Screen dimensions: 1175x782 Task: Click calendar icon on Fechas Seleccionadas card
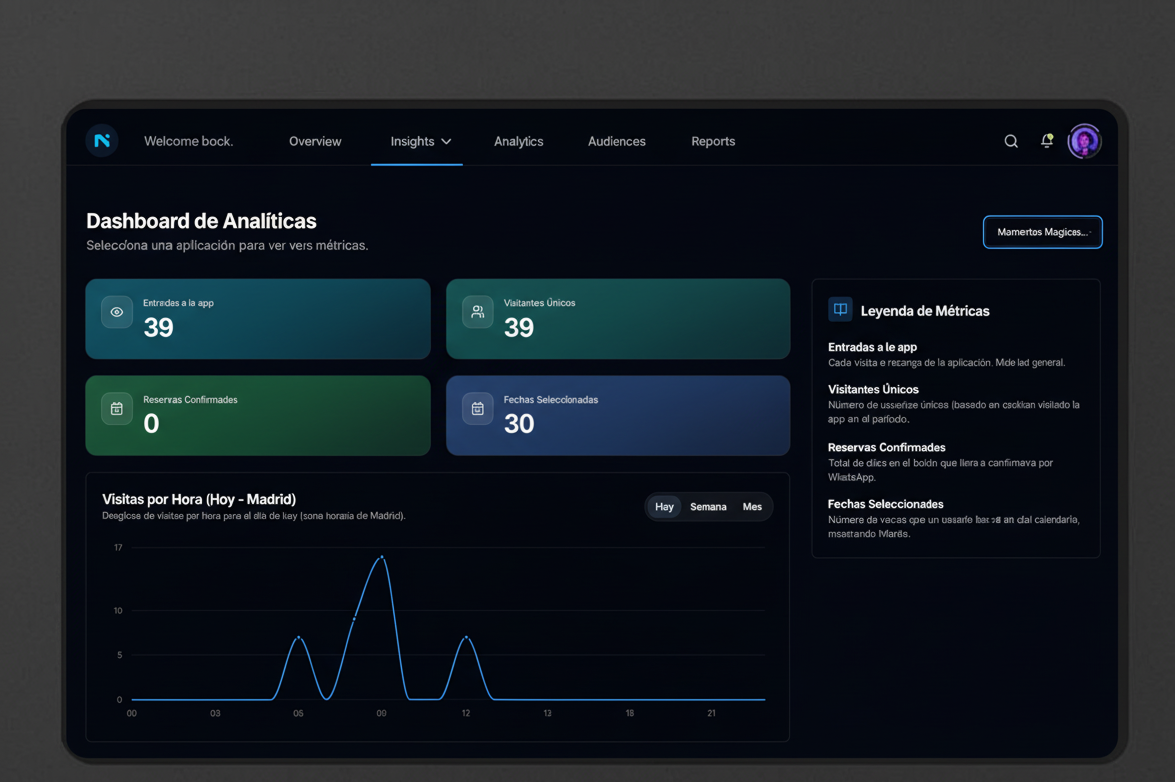[478, 408]
